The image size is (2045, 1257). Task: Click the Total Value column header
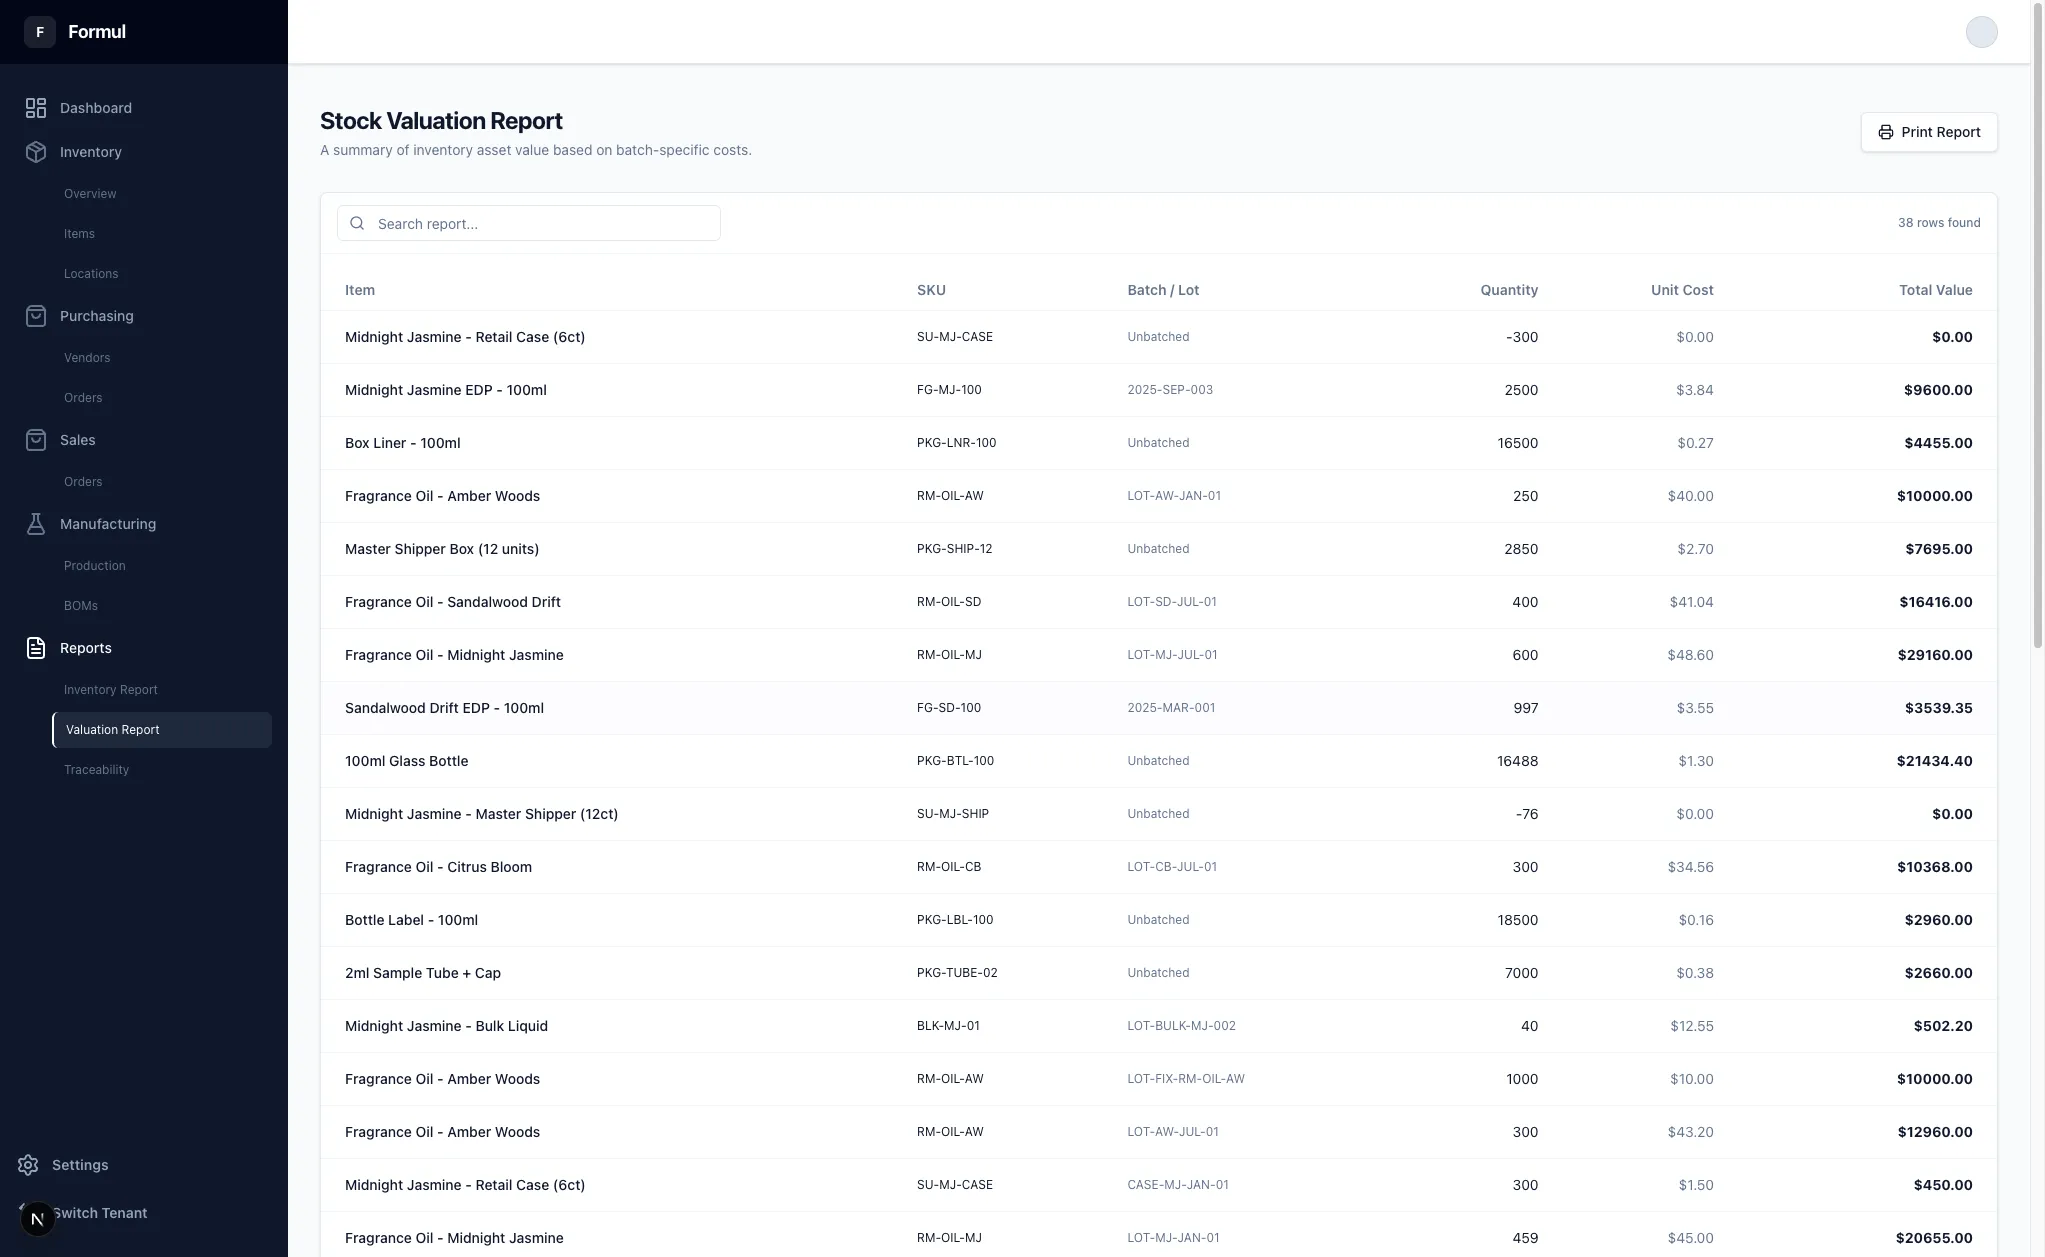click(x=1935, y=290)
